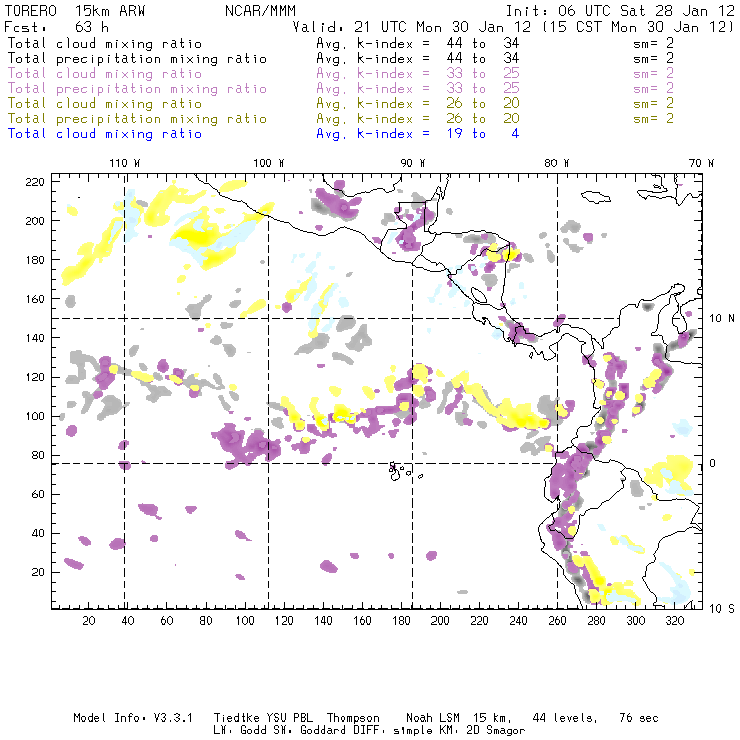Select the "Valid: 21 UTC Mon 30 Jan 12" text
Viewport: 740px width, 740px height.
pyautogui.click(x=411, y=26)
